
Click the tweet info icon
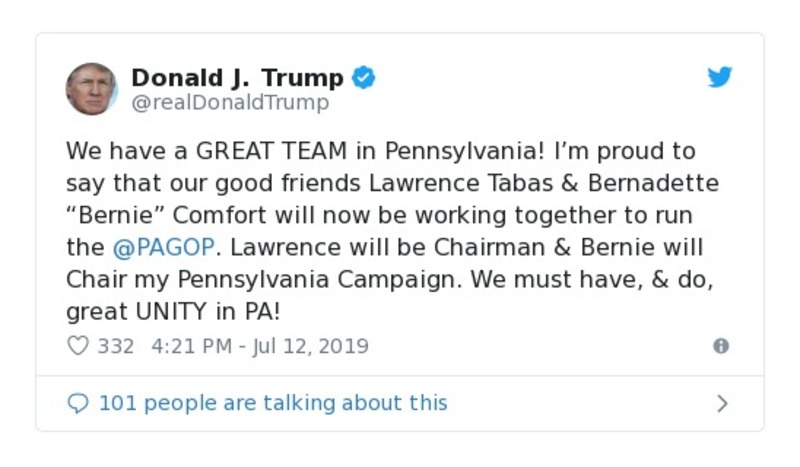[x=721, y=346]
